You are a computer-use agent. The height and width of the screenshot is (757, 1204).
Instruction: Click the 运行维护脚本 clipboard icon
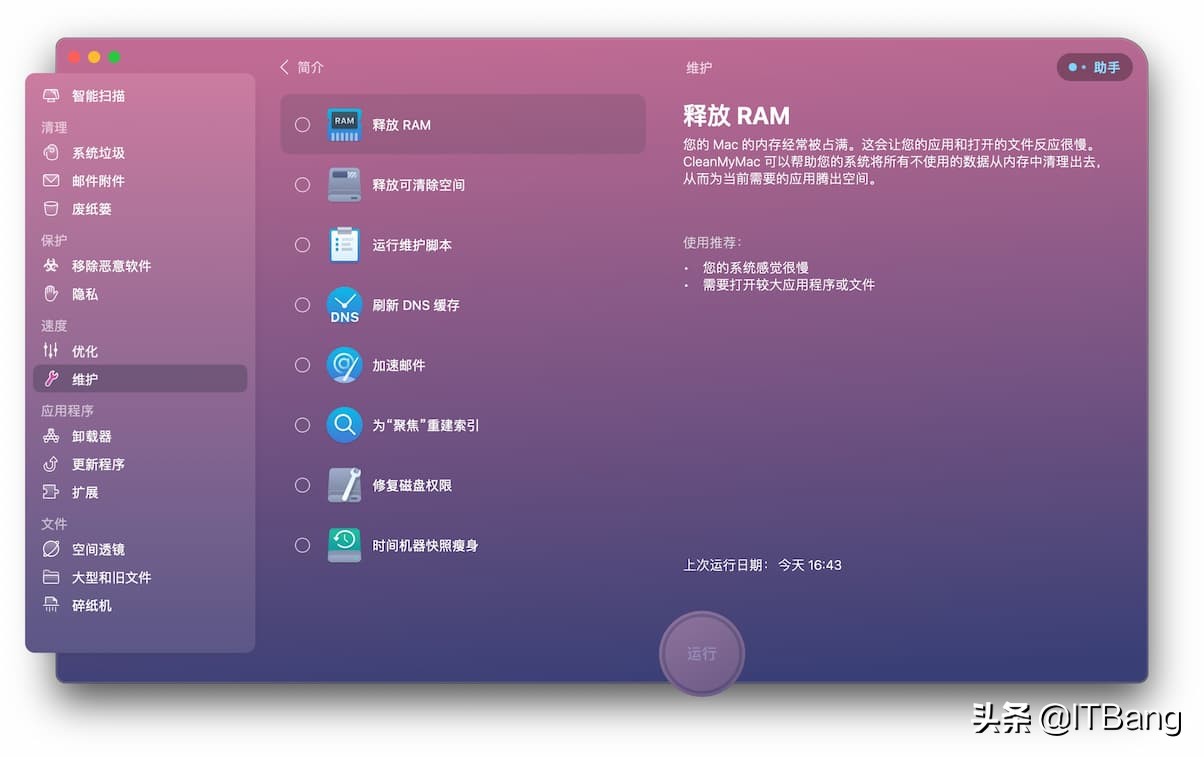pyautogui.click(x=344, y=245)
